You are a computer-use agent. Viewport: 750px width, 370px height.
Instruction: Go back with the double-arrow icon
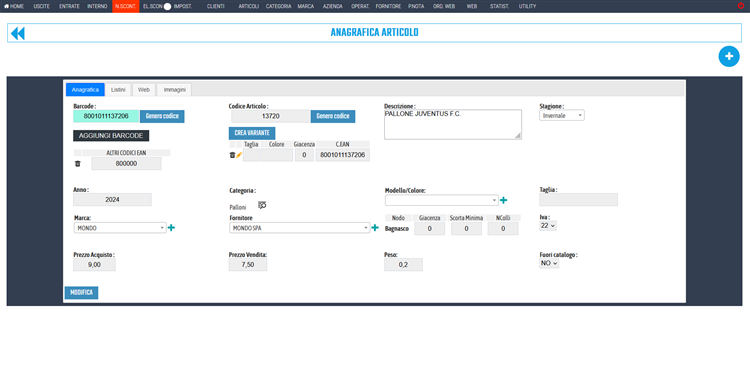(18, 33)
